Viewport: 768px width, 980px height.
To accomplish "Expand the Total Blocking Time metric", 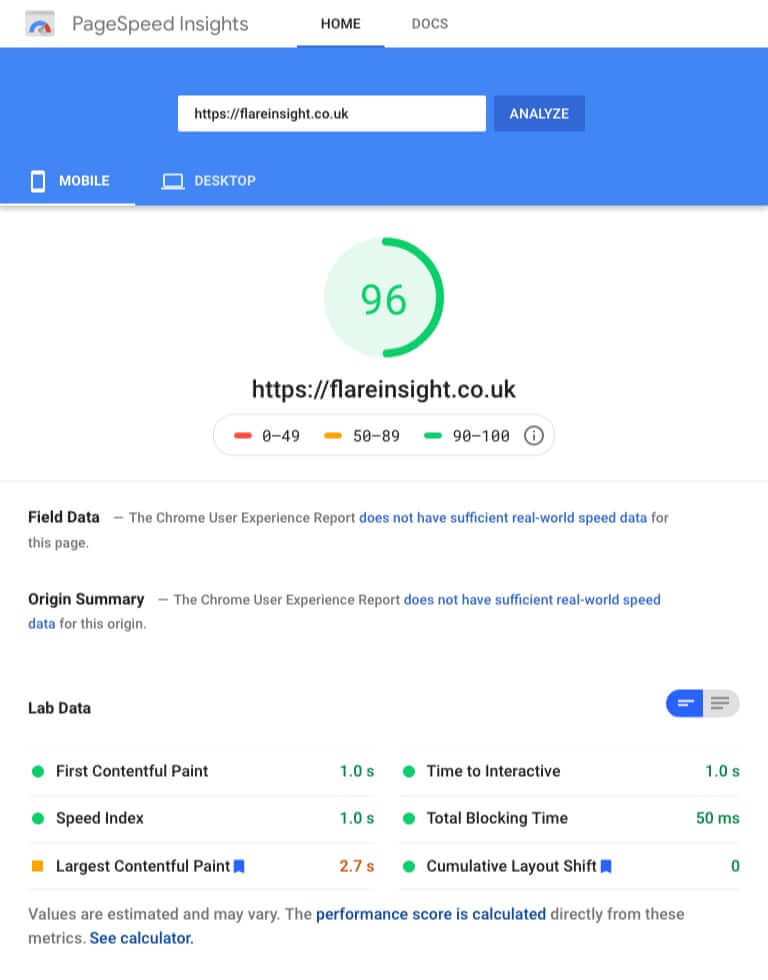I will click(x=570, y=818).
